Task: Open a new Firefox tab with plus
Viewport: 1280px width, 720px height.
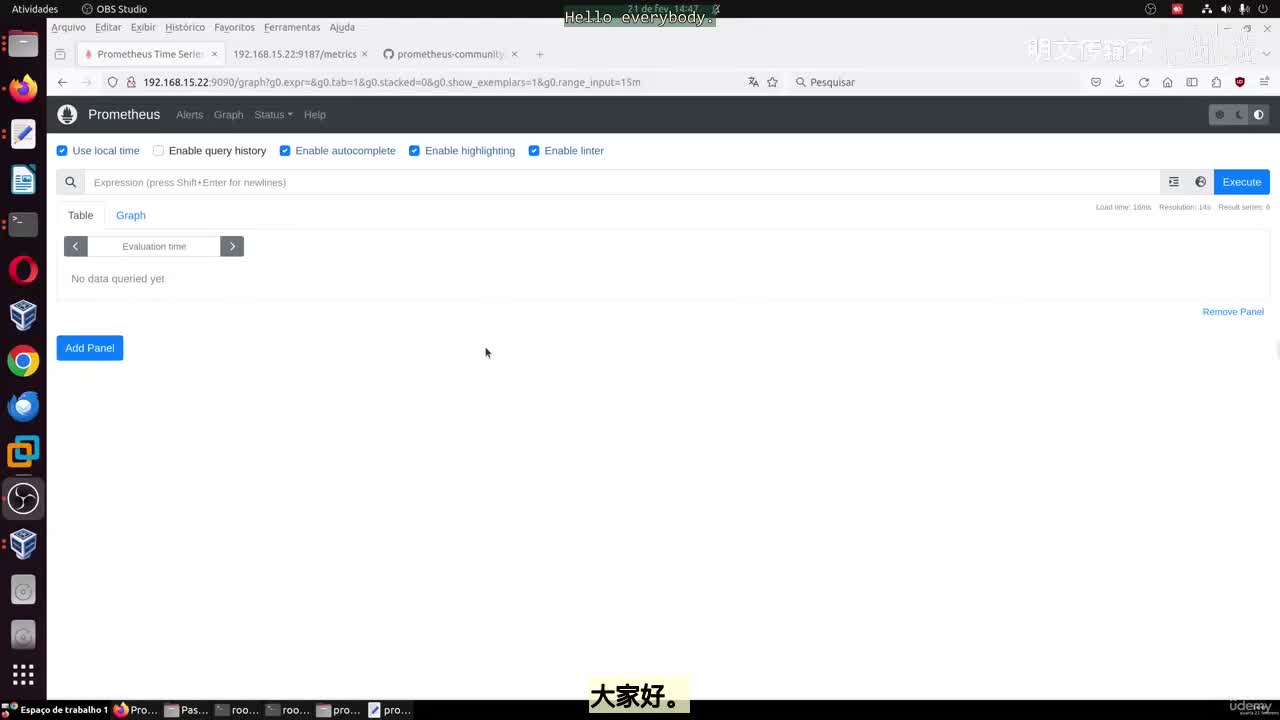Action: pos(539,54)
